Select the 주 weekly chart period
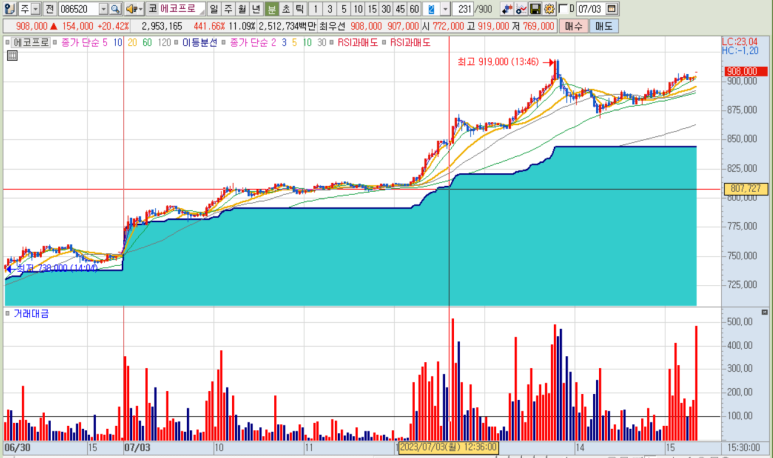The width and height of the screenshot is (773, 458). [228, 9]
